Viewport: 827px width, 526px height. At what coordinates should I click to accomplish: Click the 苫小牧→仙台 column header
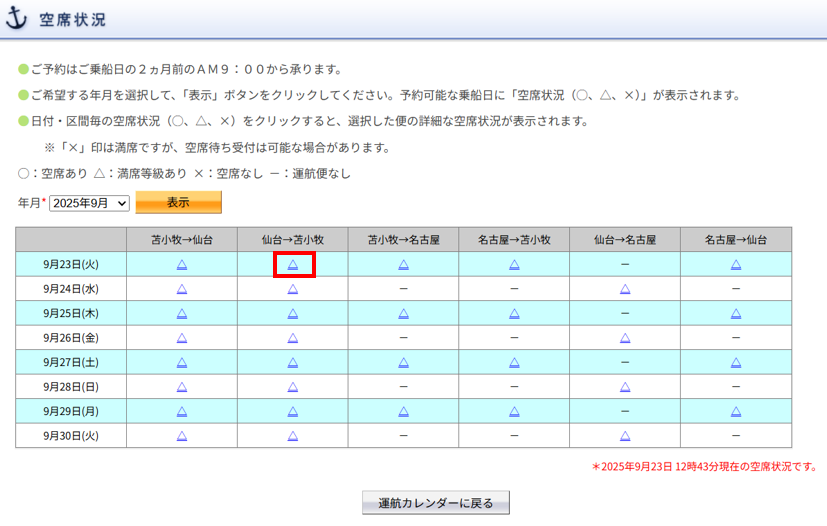181,240
